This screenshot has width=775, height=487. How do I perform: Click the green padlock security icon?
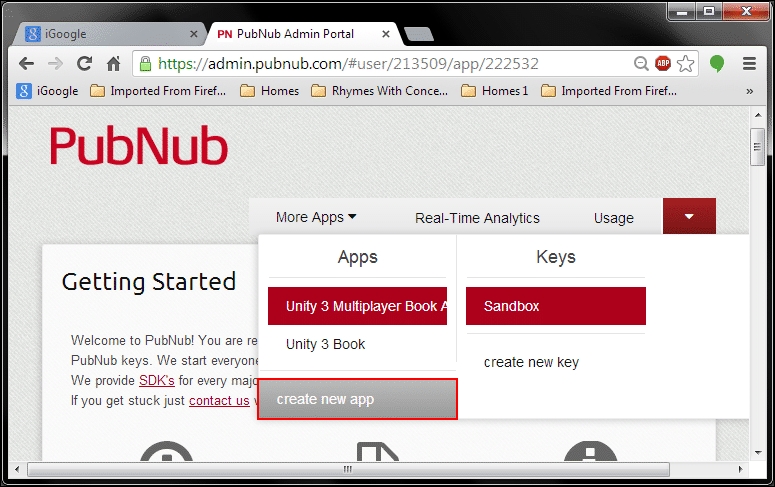pyautogui.click(x=145, y=63)
